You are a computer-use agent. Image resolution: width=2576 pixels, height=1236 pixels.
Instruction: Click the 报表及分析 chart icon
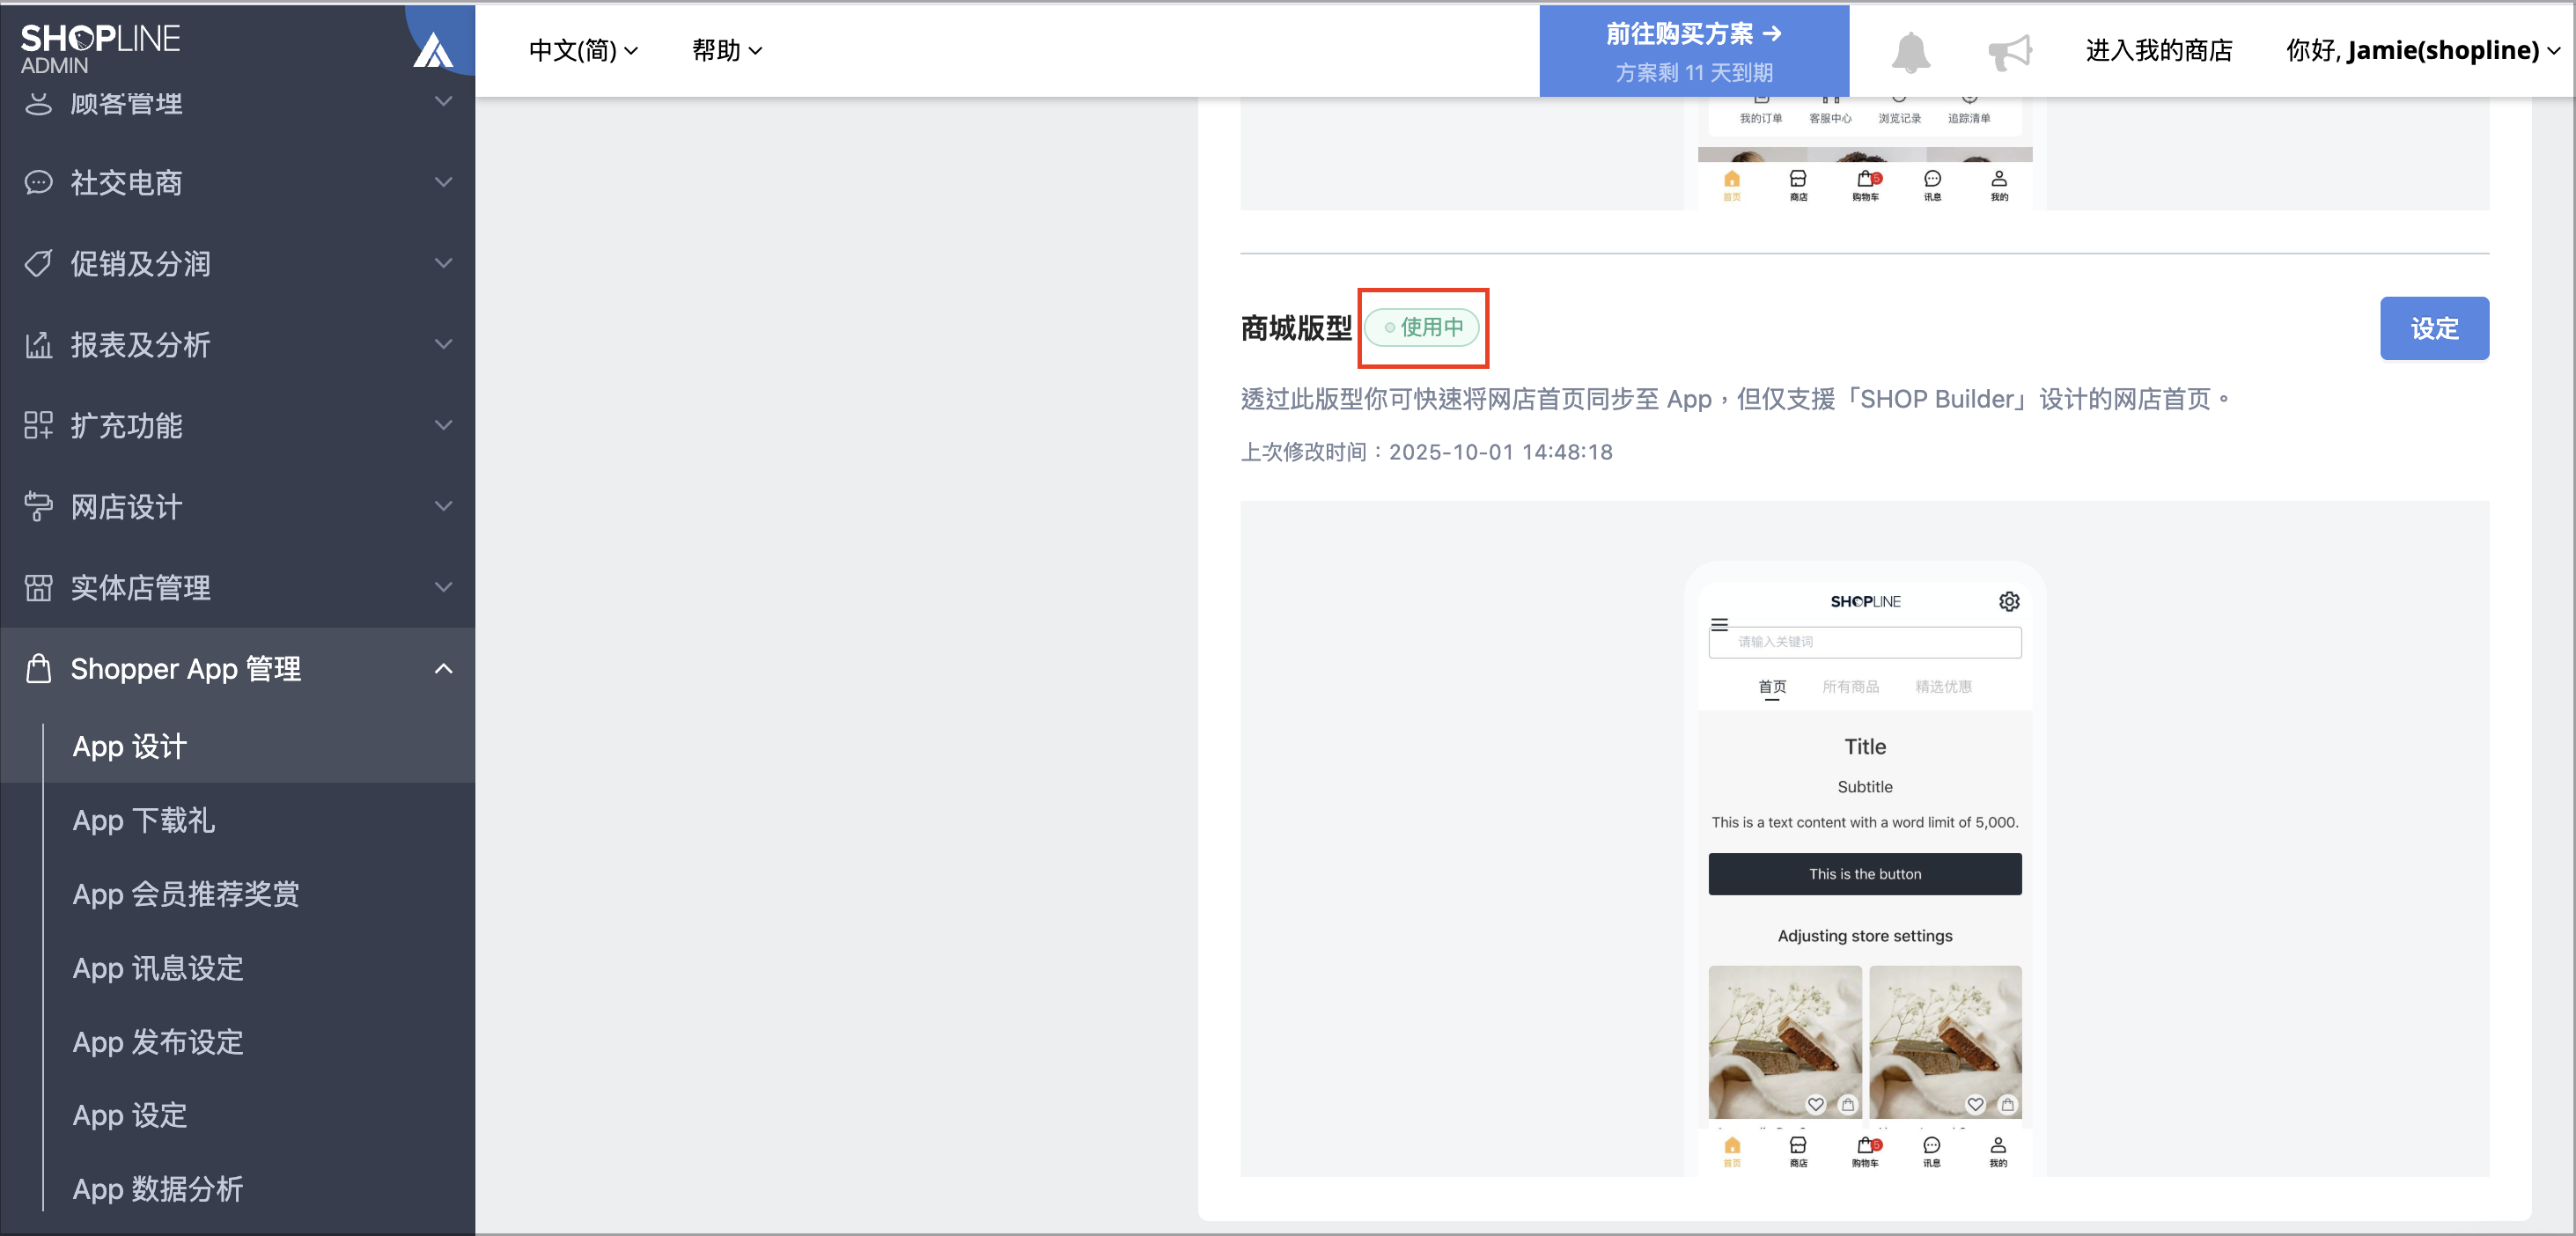tap(38, 345)
